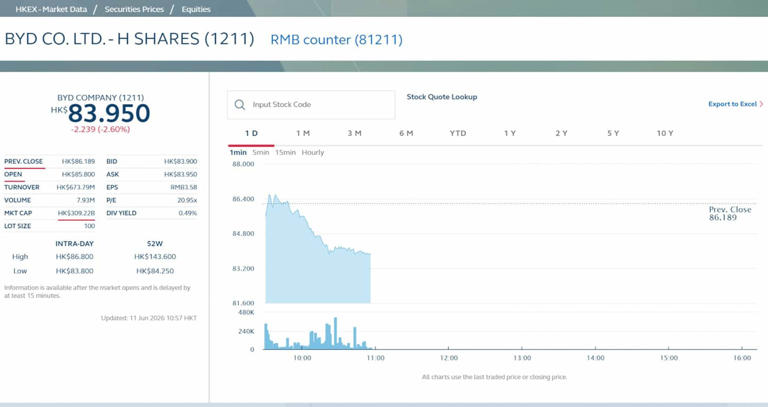The width and height of the screenshot is (768, 407).
Task: Open the 1 M chart range tab
Action: 303,133
